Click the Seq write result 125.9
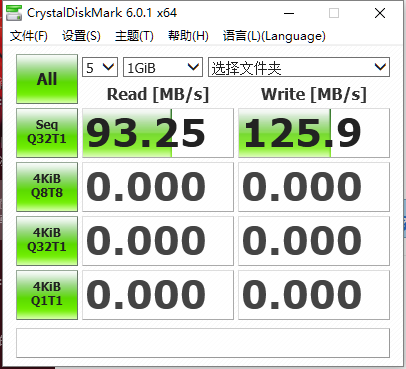Screen dimensions: 406x369 point(314,133)
